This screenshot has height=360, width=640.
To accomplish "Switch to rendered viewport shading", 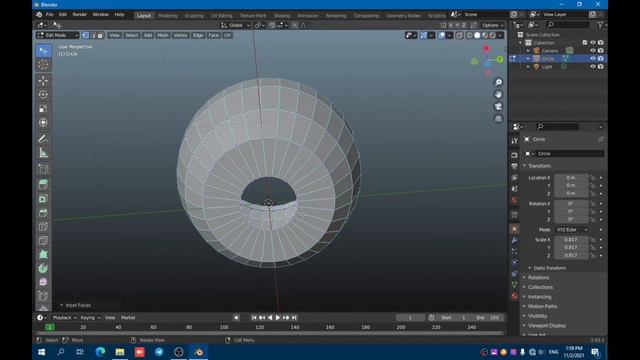I will (492, 36).
